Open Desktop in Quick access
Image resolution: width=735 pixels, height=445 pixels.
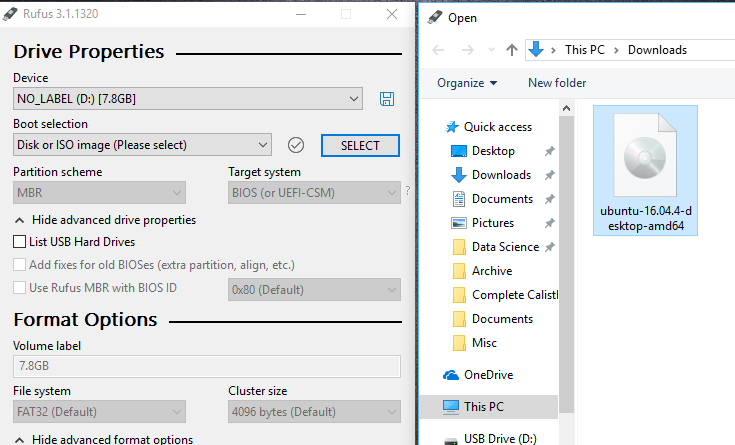tap(493, 151)
